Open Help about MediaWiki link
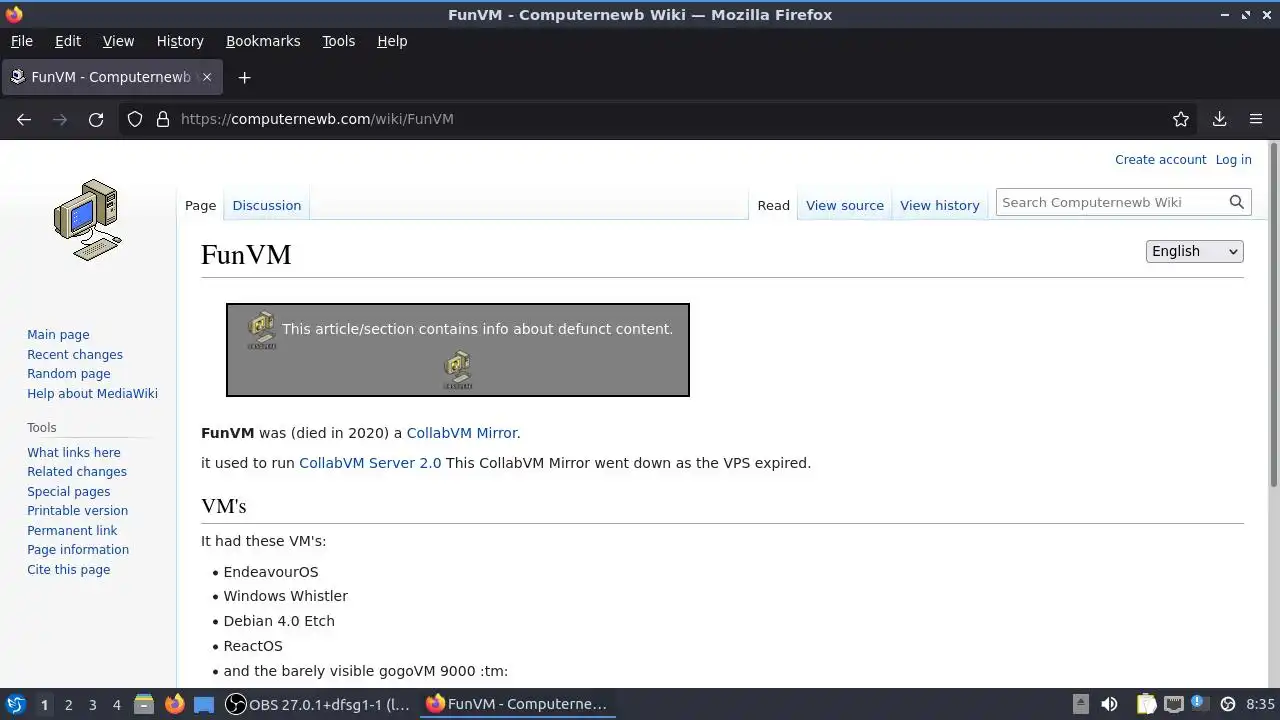 coord(92,394)
